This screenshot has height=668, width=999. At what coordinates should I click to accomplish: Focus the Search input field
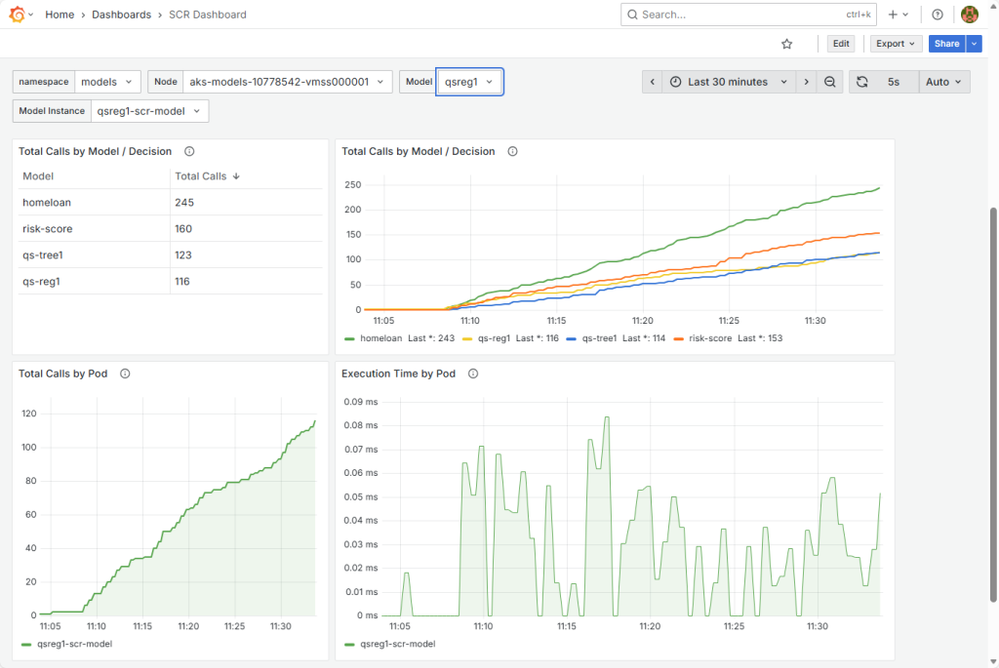pyautogui.click(x=749, y=14)
